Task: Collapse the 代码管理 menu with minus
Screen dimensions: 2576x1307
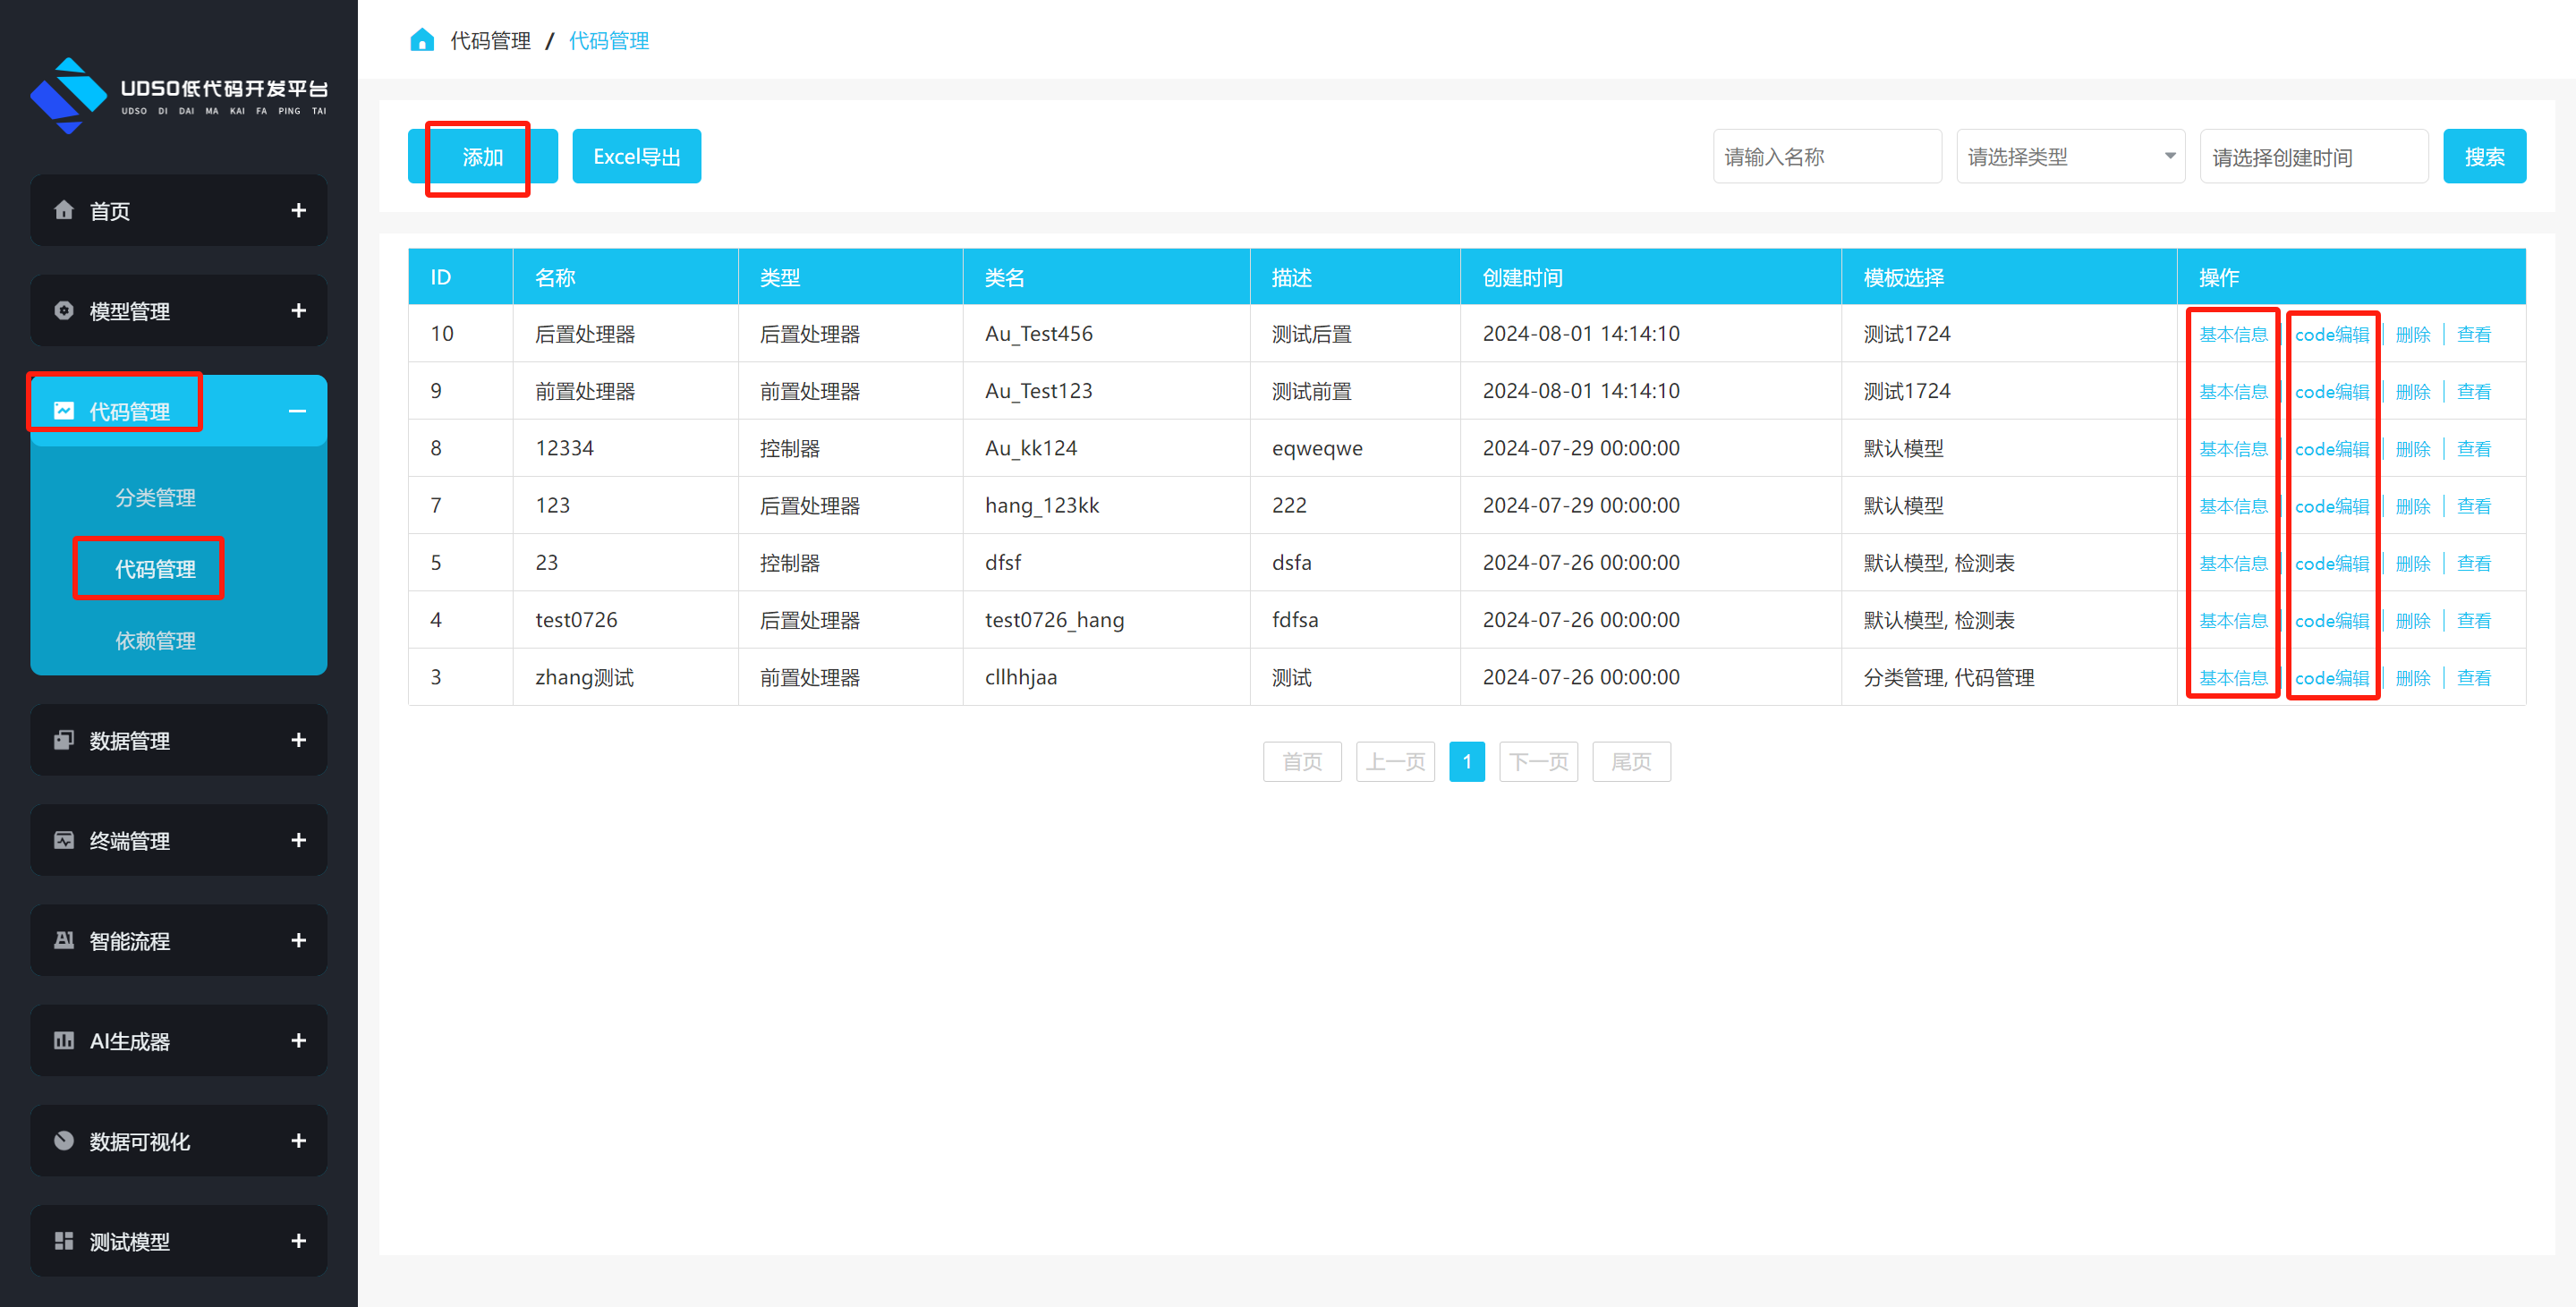Action: [297, 411]
